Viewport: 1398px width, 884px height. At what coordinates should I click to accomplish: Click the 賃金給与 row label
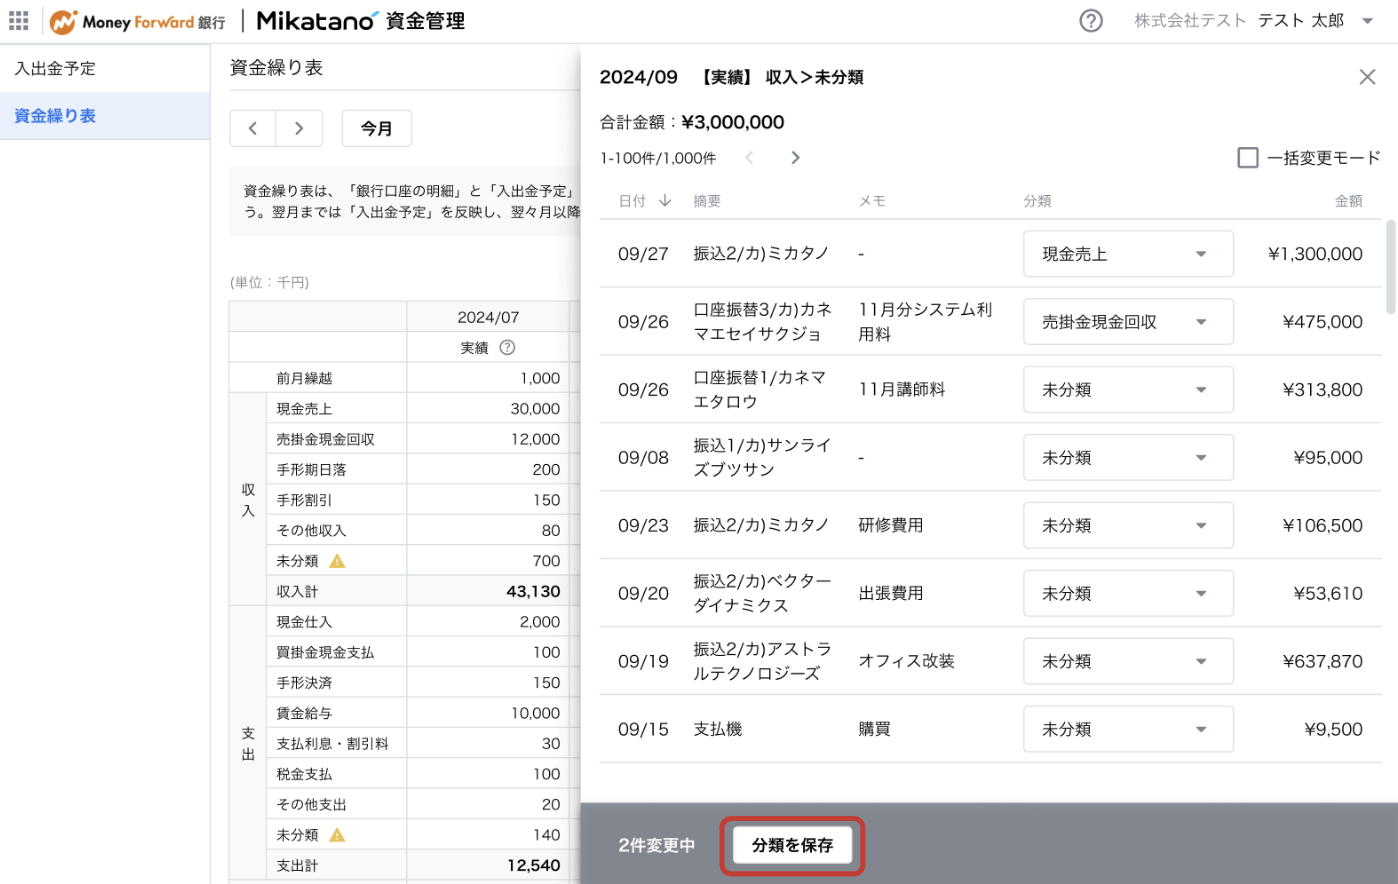pyautogui.click(x=304, y=713)
